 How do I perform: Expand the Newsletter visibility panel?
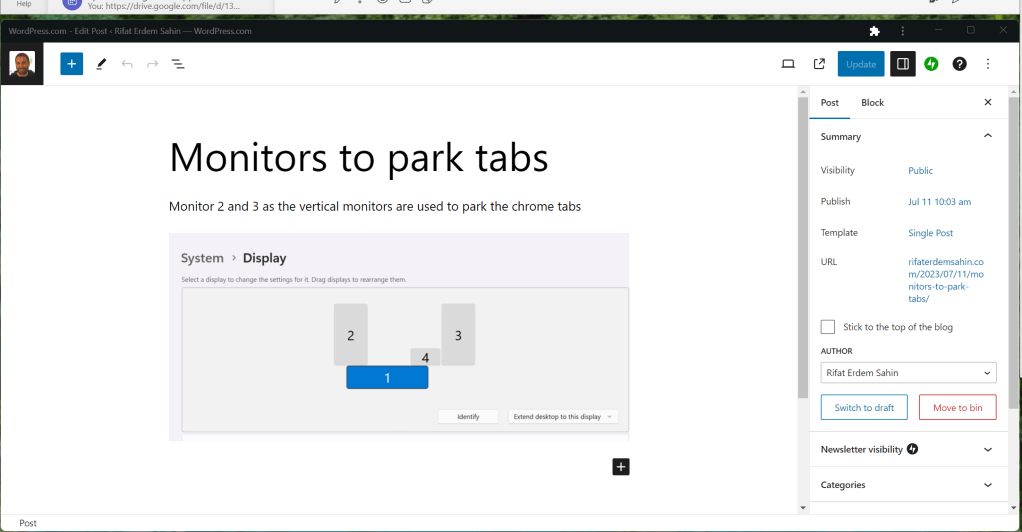pyautogui.click(x=907, y=449)
